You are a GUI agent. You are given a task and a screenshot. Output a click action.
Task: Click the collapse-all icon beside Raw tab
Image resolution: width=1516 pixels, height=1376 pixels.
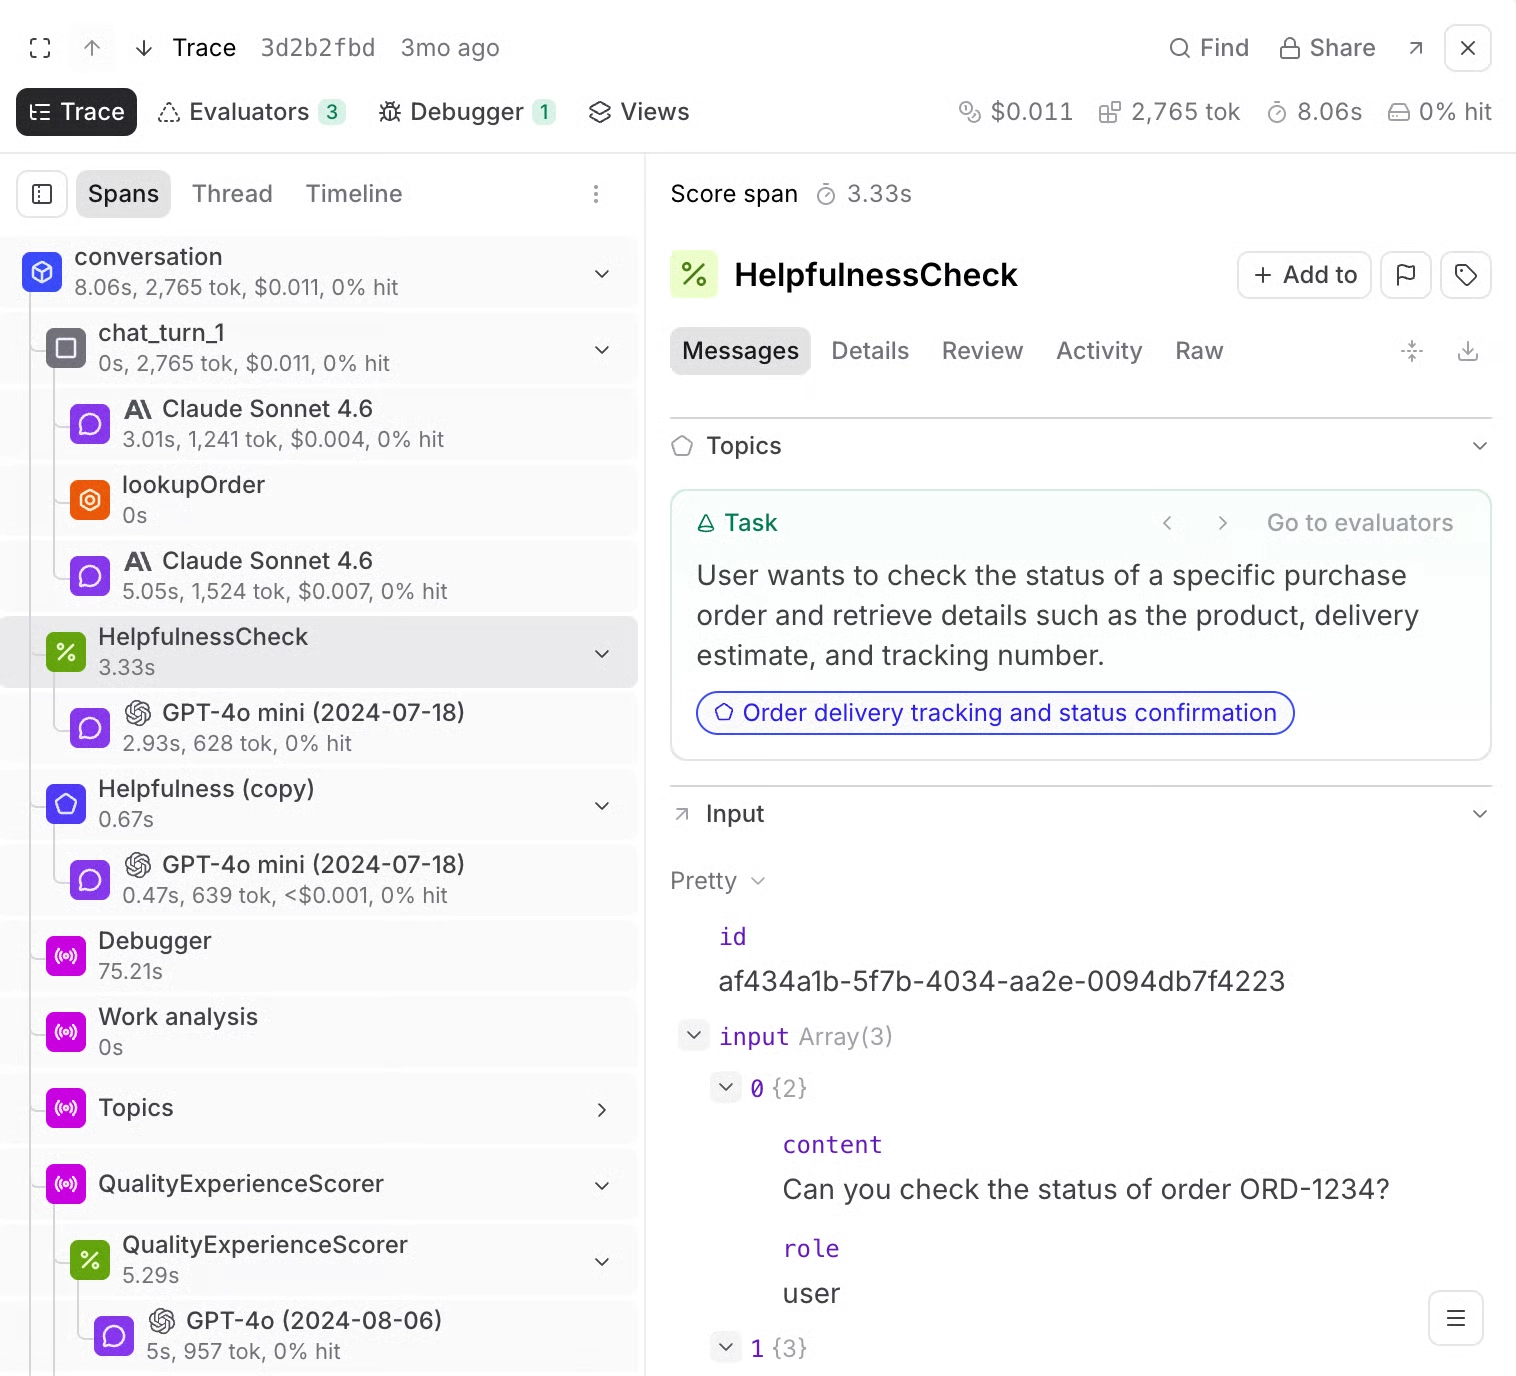[x=1412, y=351]
